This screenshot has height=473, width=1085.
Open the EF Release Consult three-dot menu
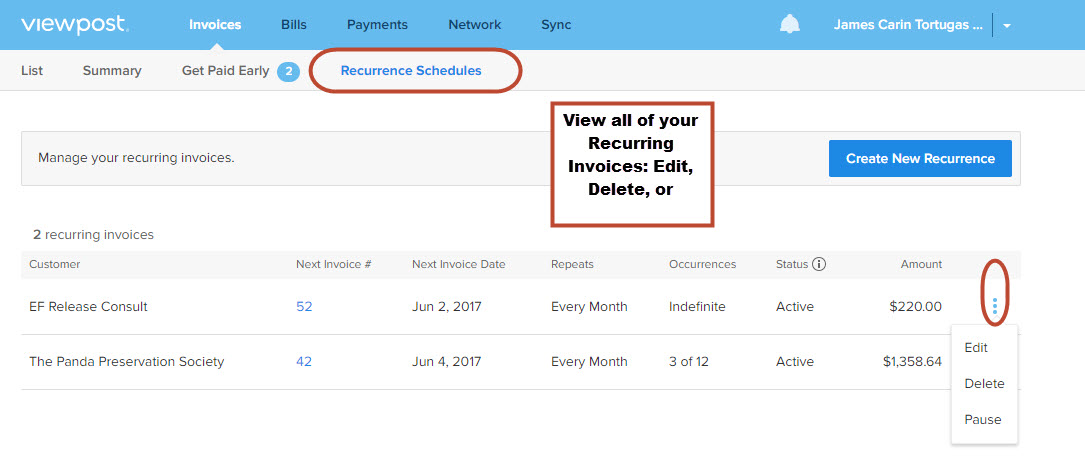click(994, 306)
